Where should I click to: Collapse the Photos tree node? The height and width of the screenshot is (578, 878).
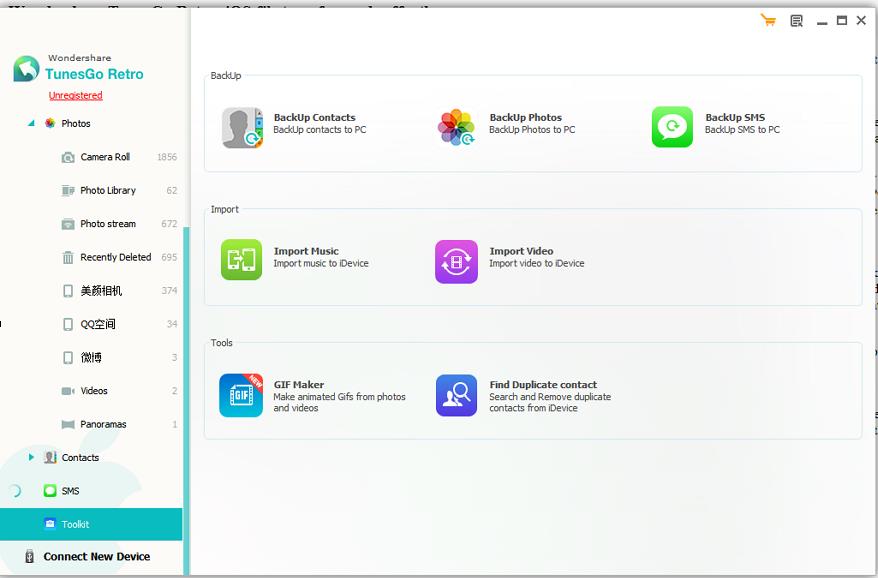[x=31, y=124]
